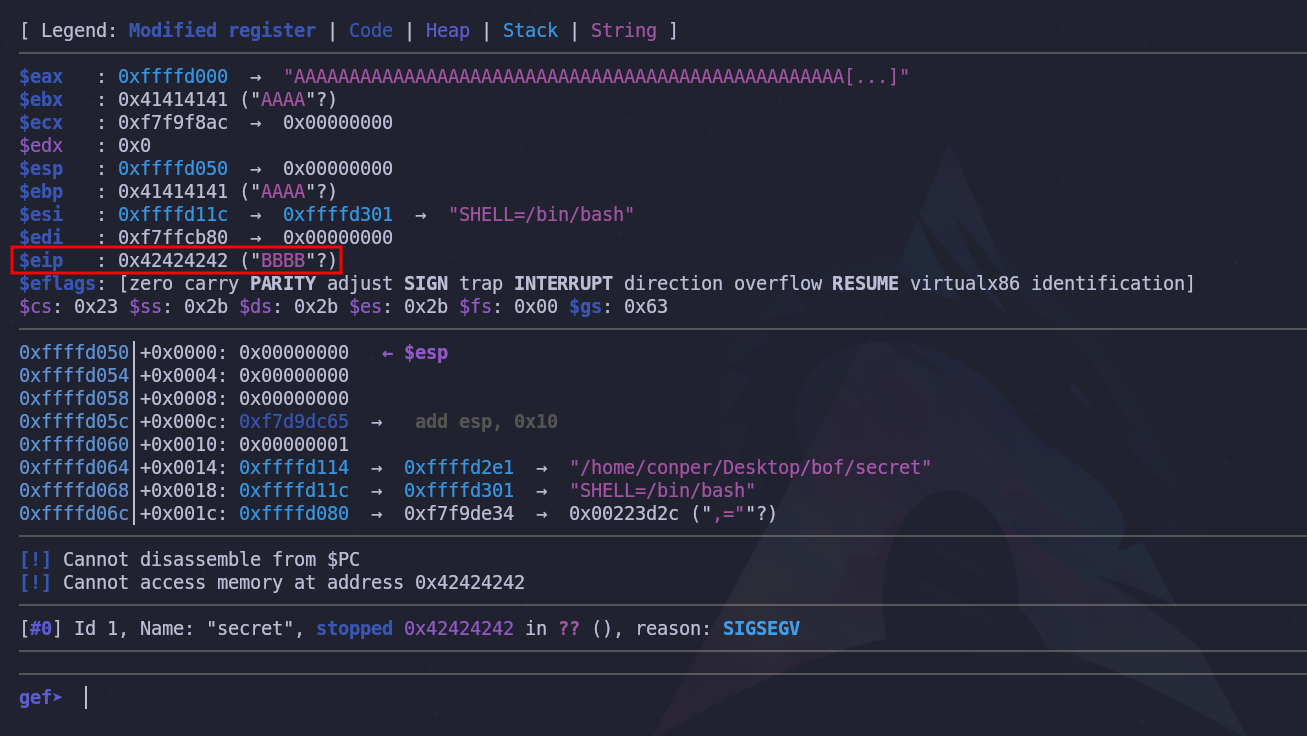Click the $eax register name
The image size is (1307, 736).
(41, 77)
